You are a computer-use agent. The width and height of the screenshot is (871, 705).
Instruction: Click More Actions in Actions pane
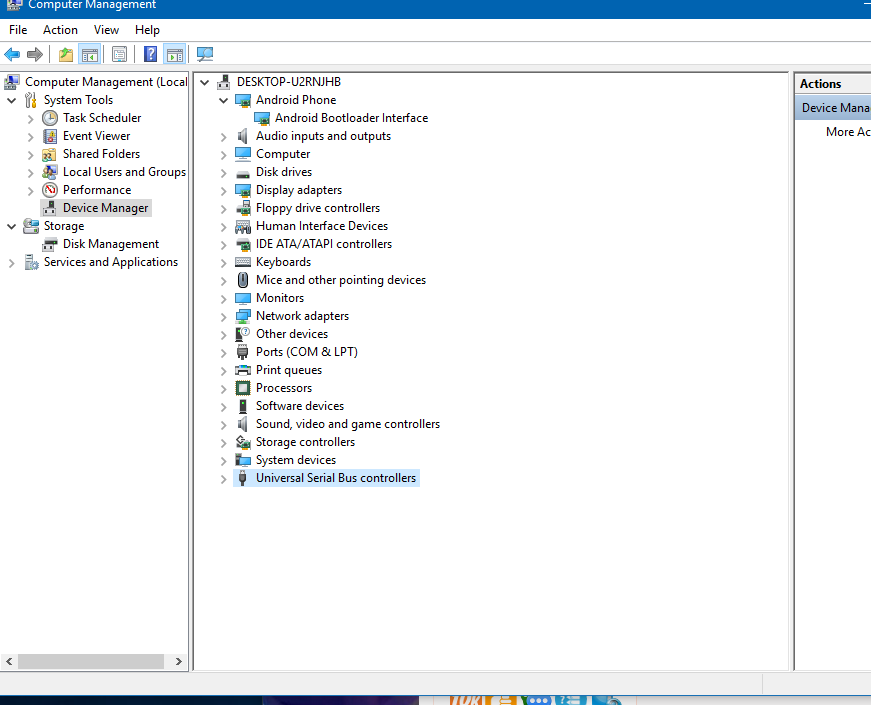[x=847, y=132]
